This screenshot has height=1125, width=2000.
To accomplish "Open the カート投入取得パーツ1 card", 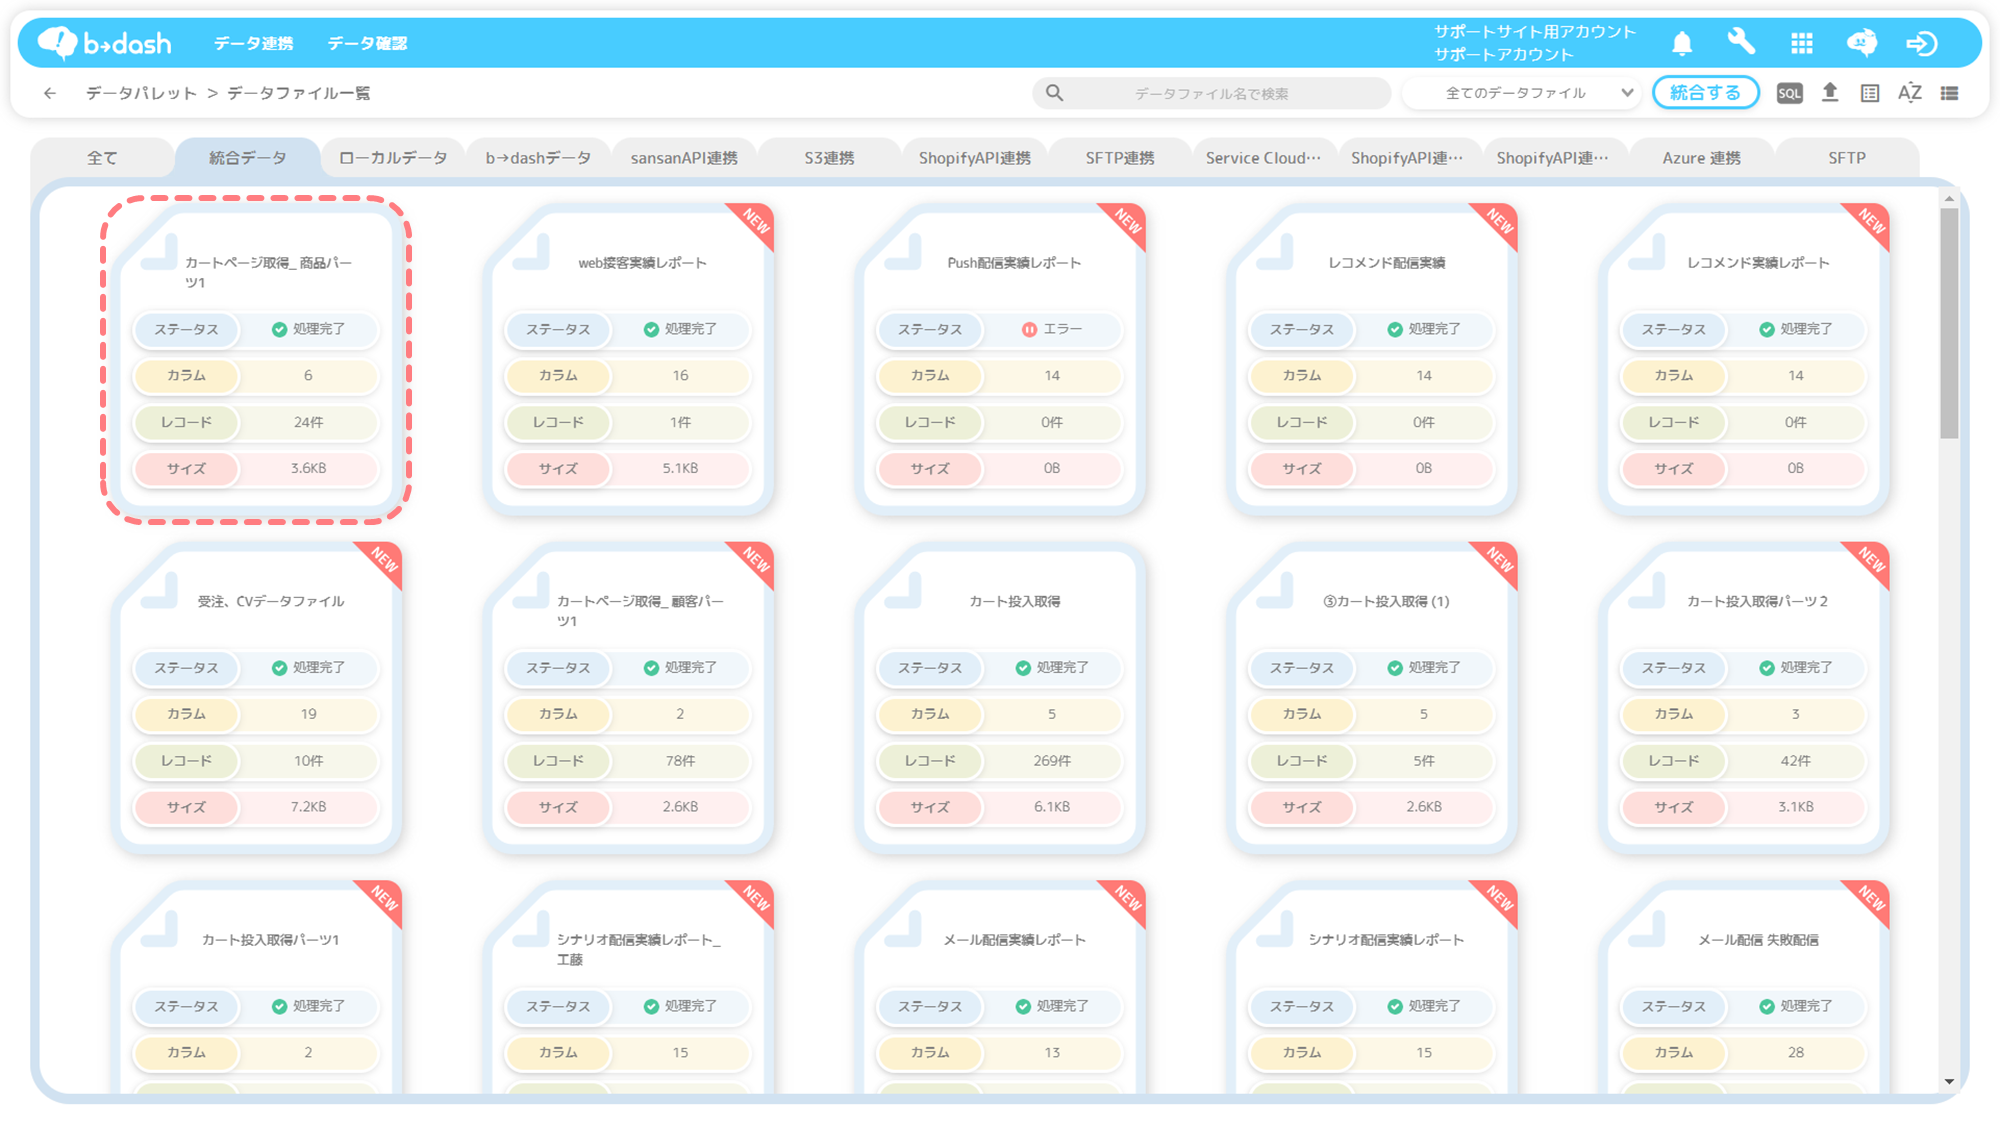I will point(256,988).
